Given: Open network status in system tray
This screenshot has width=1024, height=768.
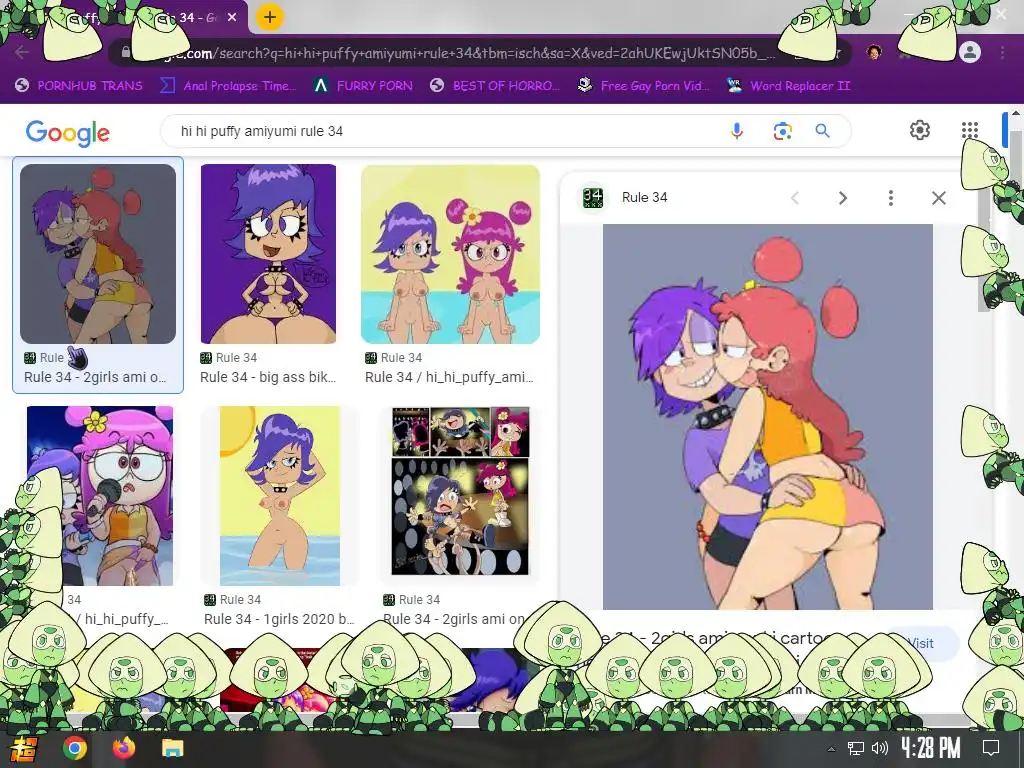Looking at the screenshot, I should pyautogui.click(x=856, y=748).
